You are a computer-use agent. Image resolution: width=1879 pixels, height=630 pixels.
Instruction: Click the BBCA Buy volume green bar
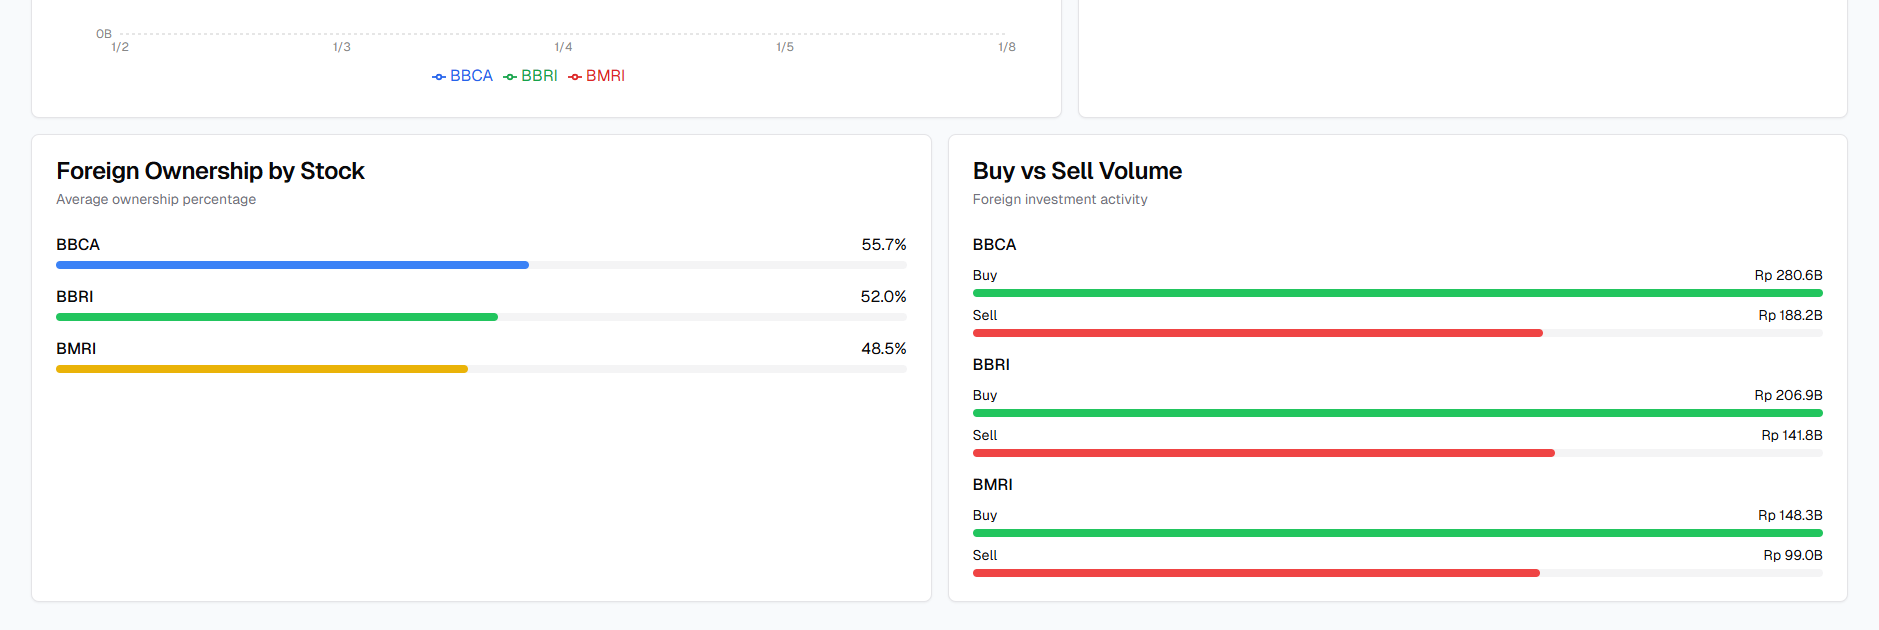(1397, 293)
